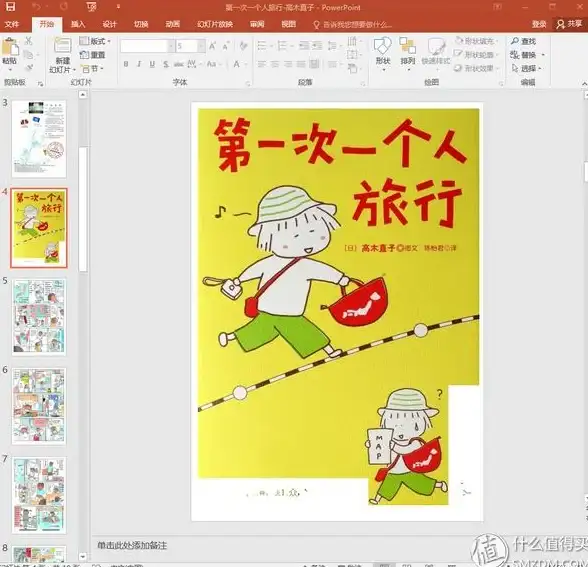Click the Font Color (A) swatch

coord(237,64)
